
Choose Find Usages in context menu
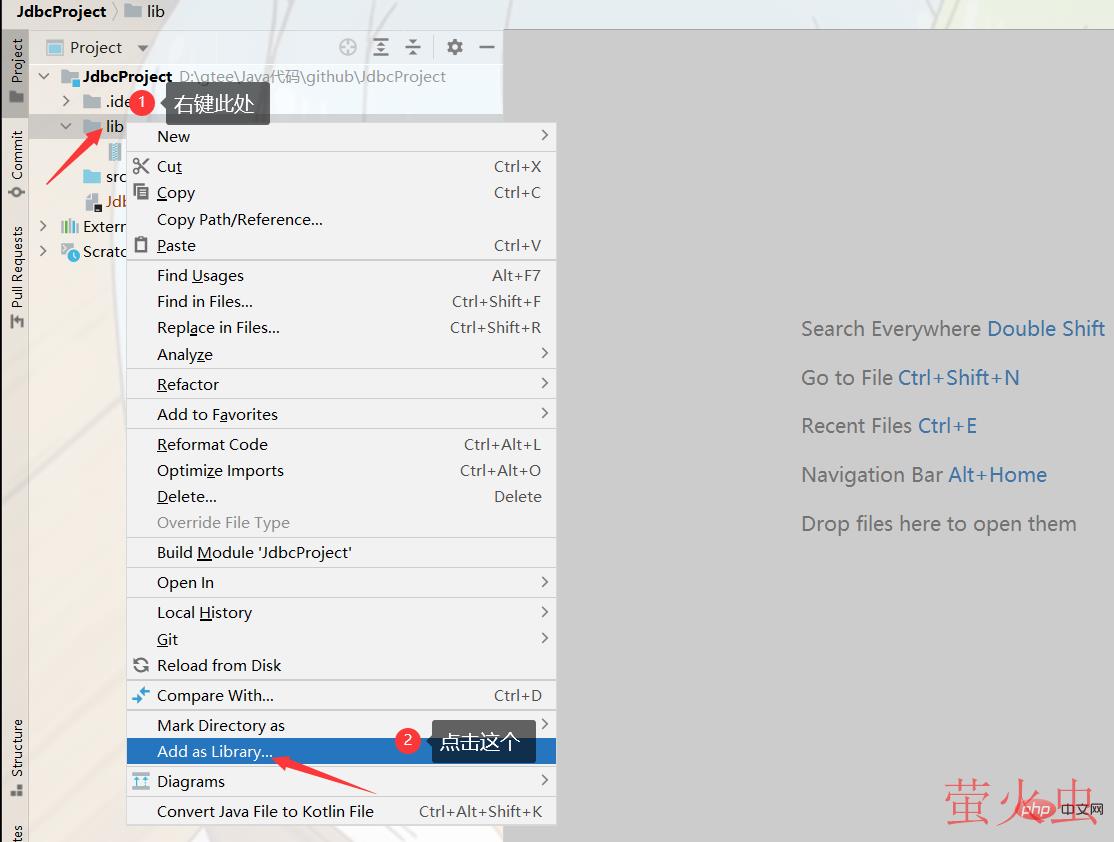pos(200,275)
